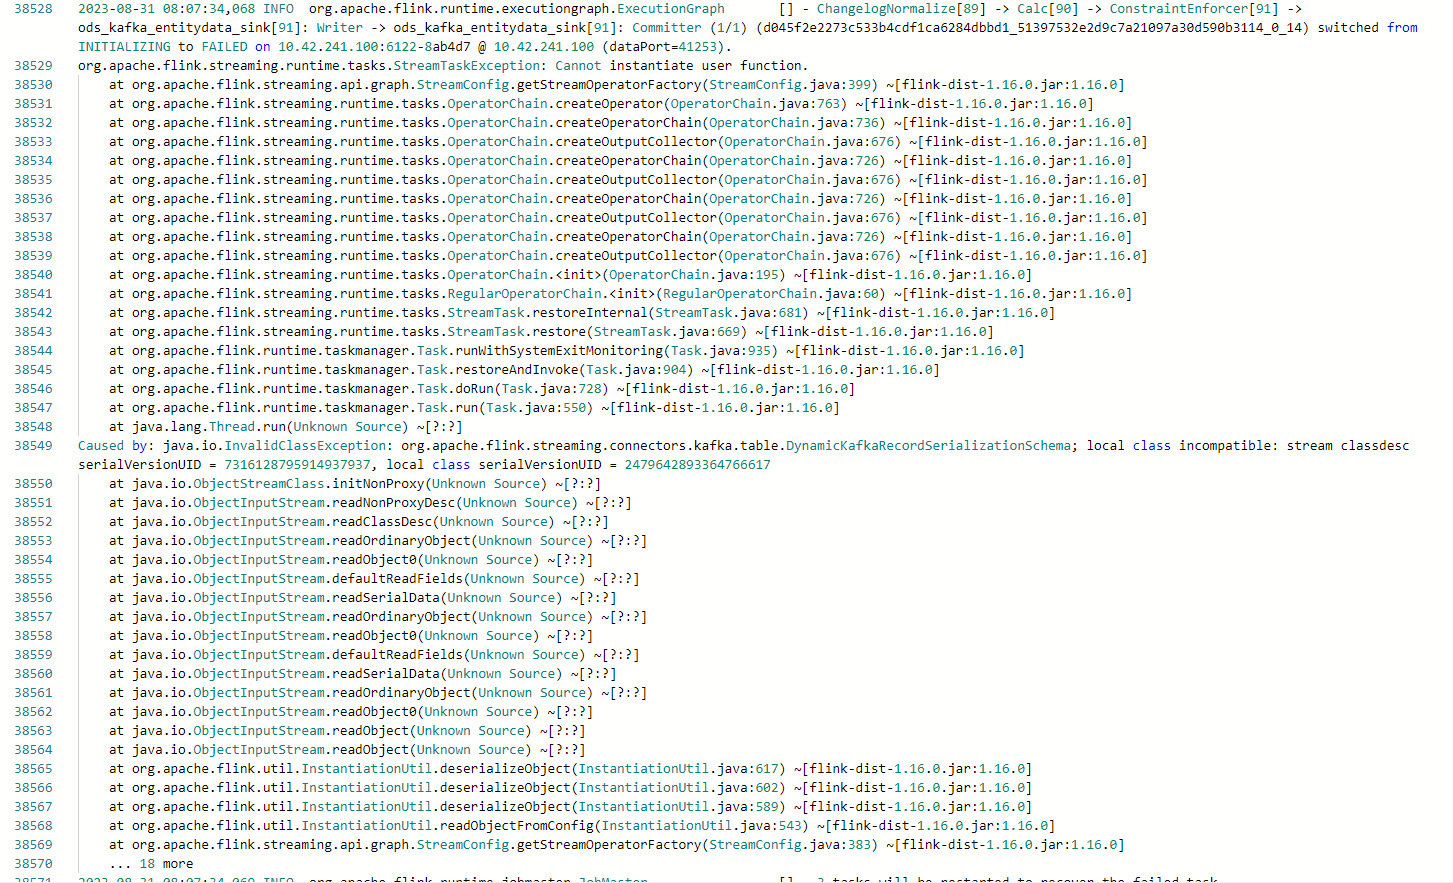Click the word INITIALIZING in the log
The height and width of the screenshot is (883, 1453).
(124, 47)
